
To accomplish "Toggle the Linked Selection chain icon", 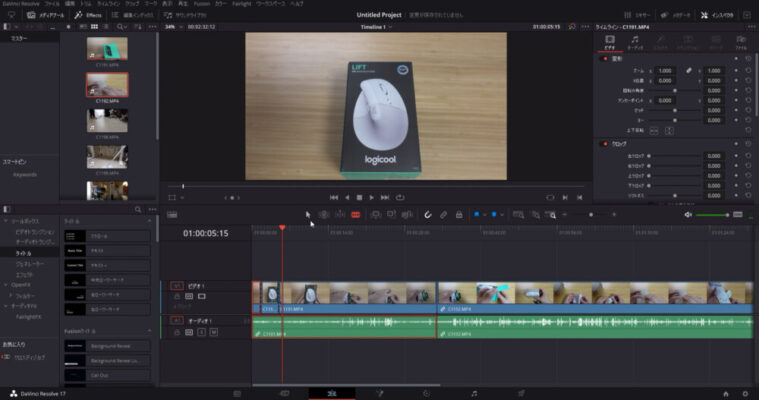I will [x=443, y=214].
